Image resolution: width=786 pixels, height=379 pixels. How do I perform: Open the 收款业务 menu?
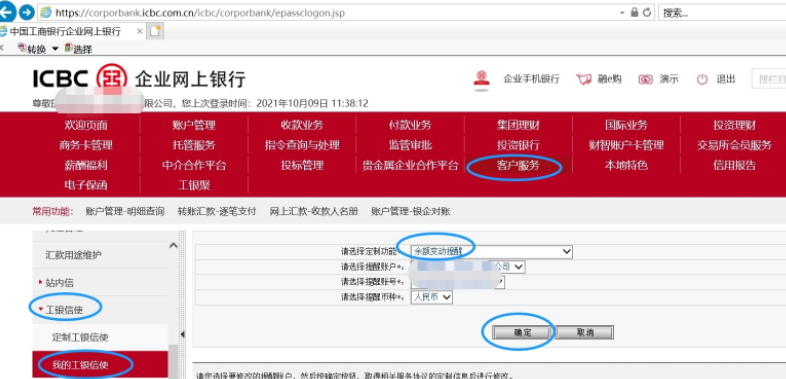tap(302, 125)
